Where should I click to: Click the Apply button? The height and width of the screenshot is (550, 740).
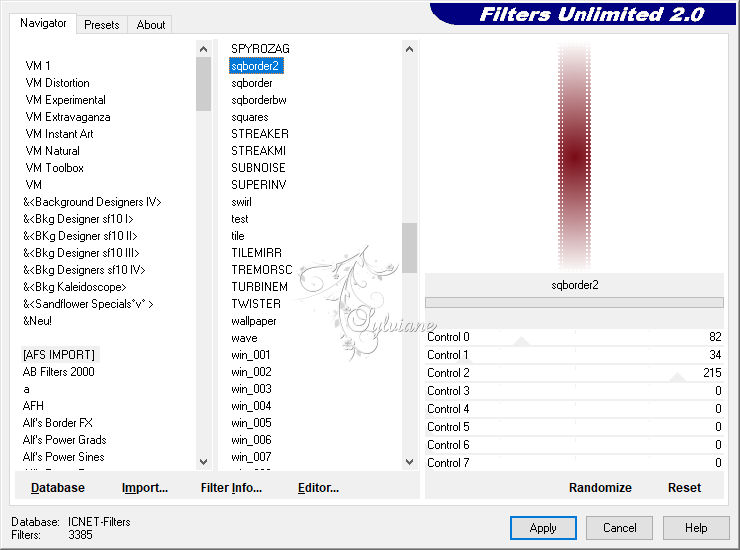pyautogui.click(x=543, y=528)
